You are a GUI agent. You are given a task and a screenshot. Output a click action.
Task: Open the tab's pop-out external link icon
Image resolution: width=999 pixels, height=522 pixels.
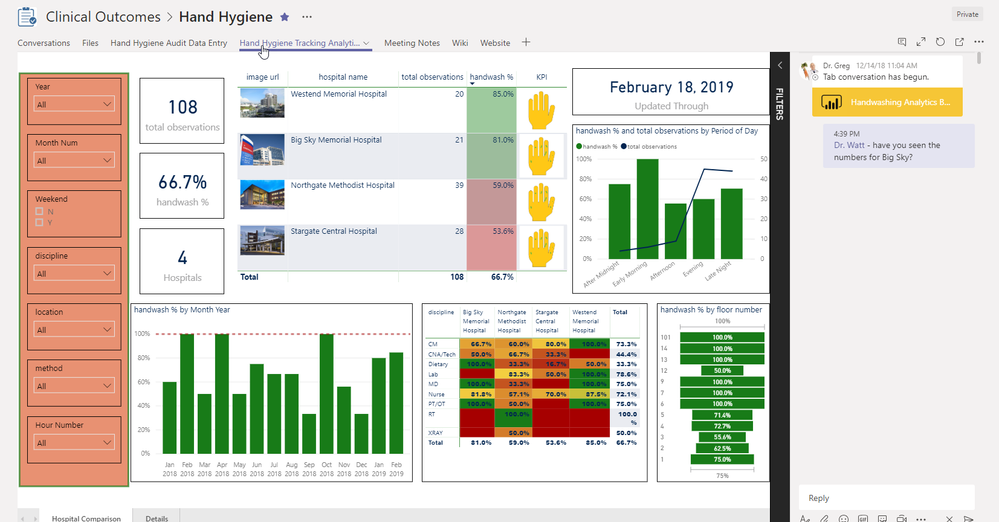pyautogui.click(x=959, y=42)
